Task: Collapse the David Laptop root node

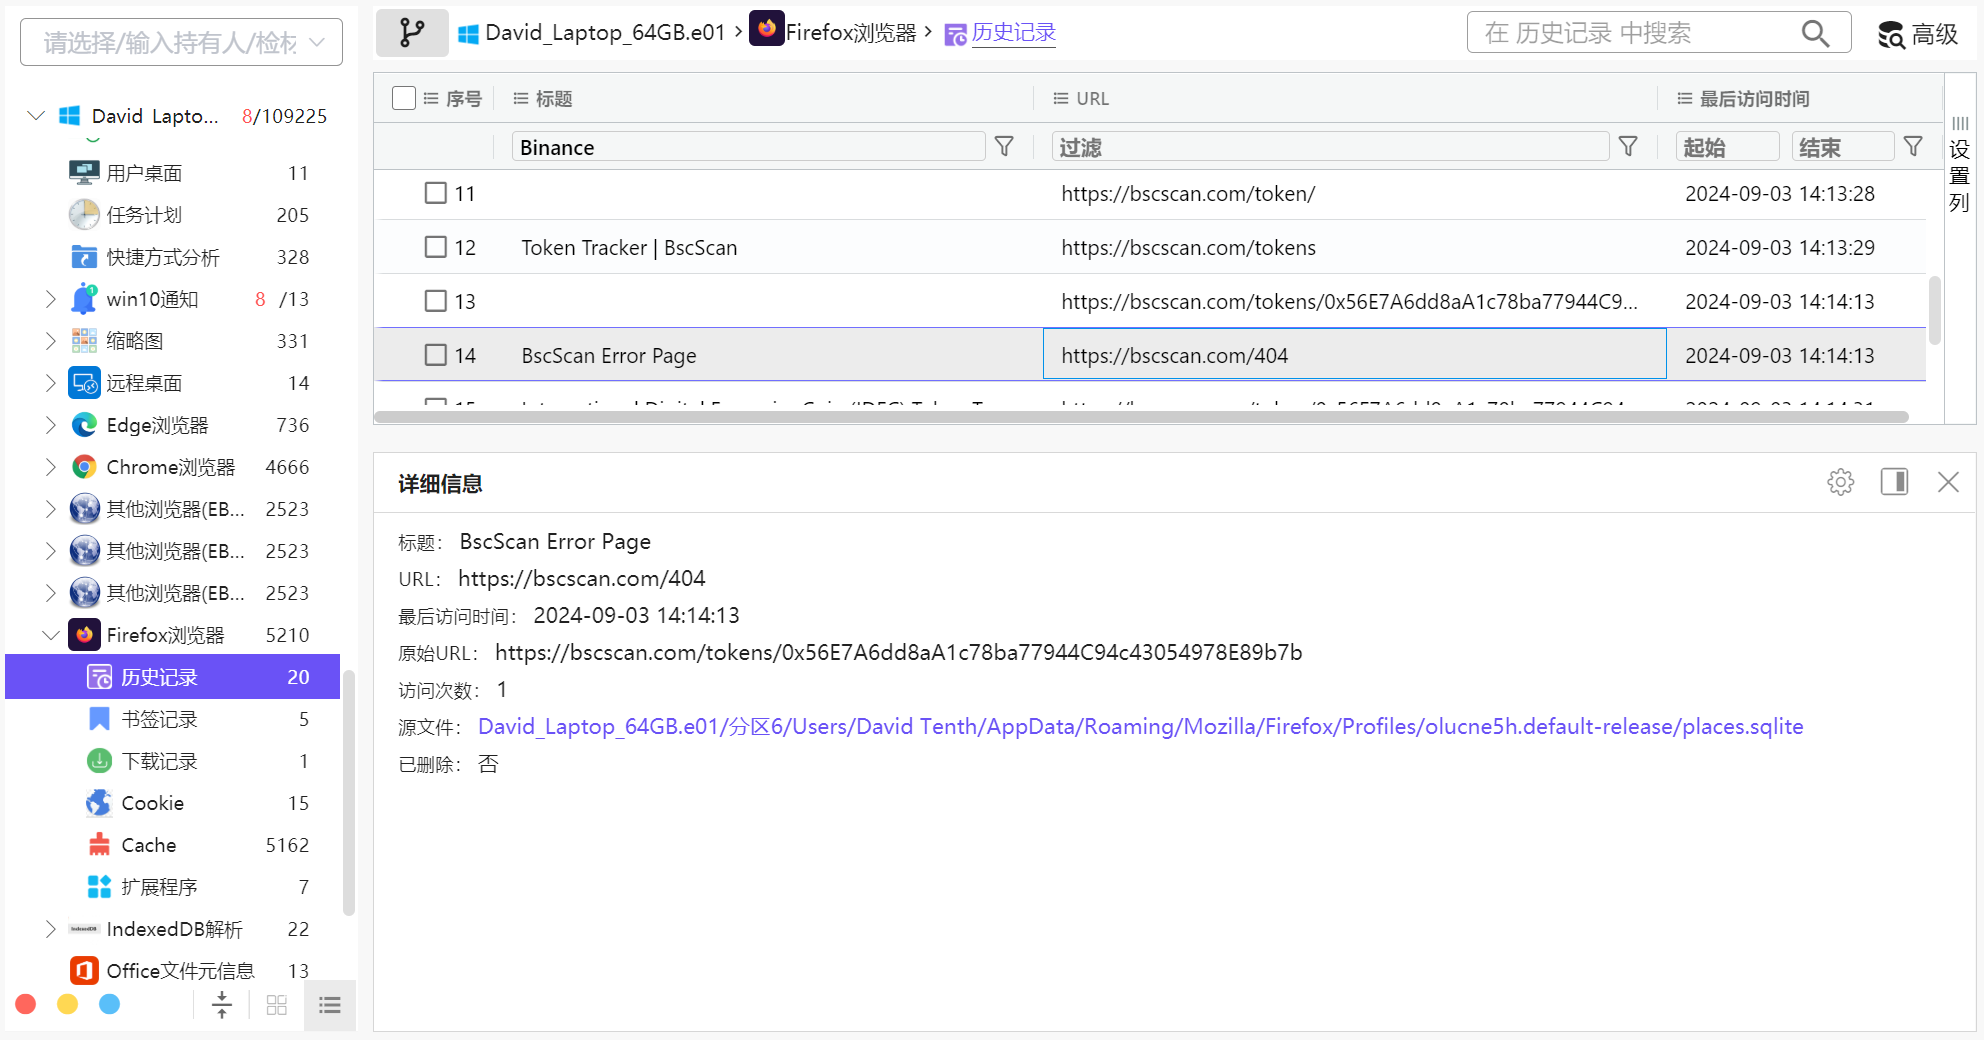Action: click(x=36, y=116)
